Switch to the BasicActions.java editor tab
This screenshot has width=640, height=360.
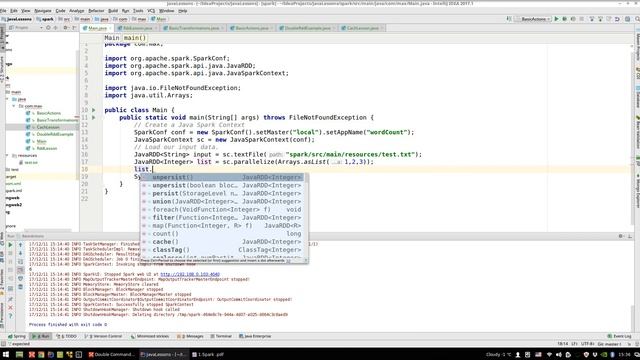pyautogui.click(x=252, y=28)
